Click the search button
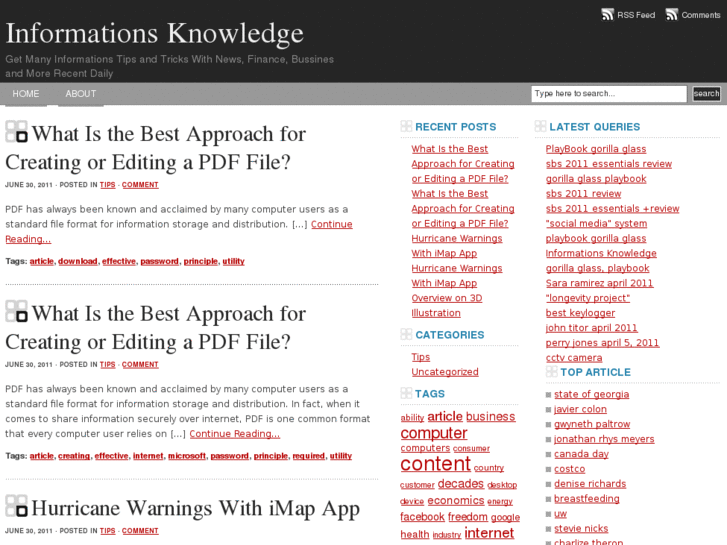 pos(707,94)
